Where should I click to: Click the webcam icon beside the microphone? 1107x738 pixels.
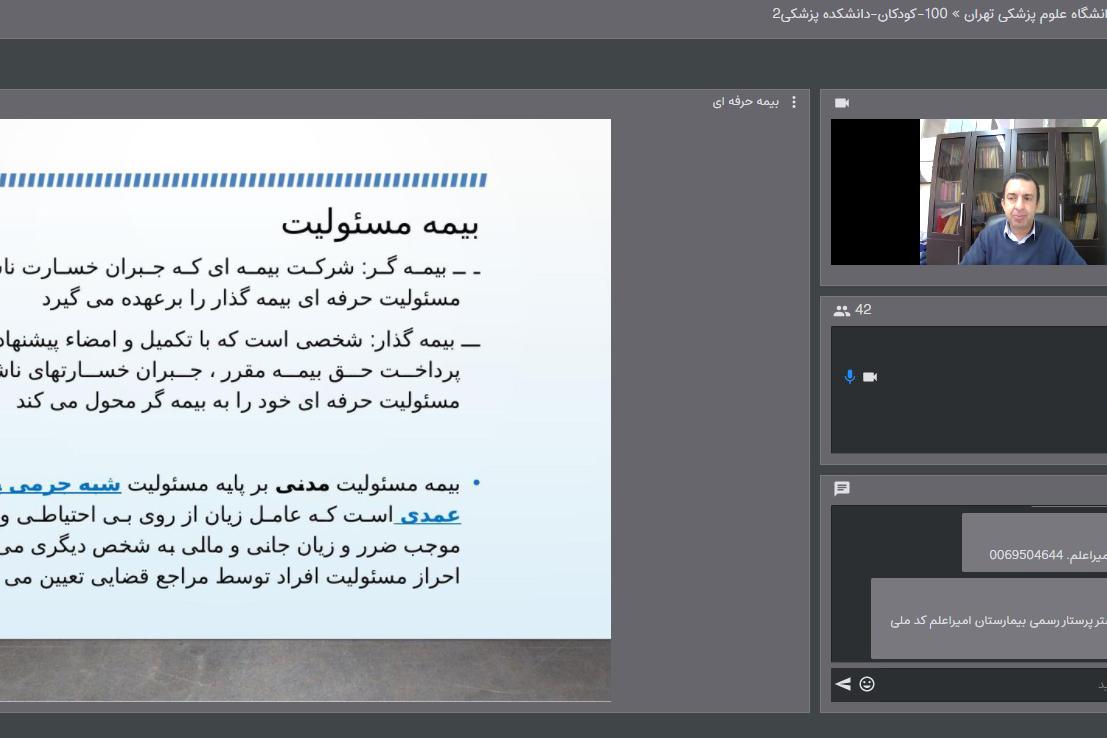tap(870, 377)
